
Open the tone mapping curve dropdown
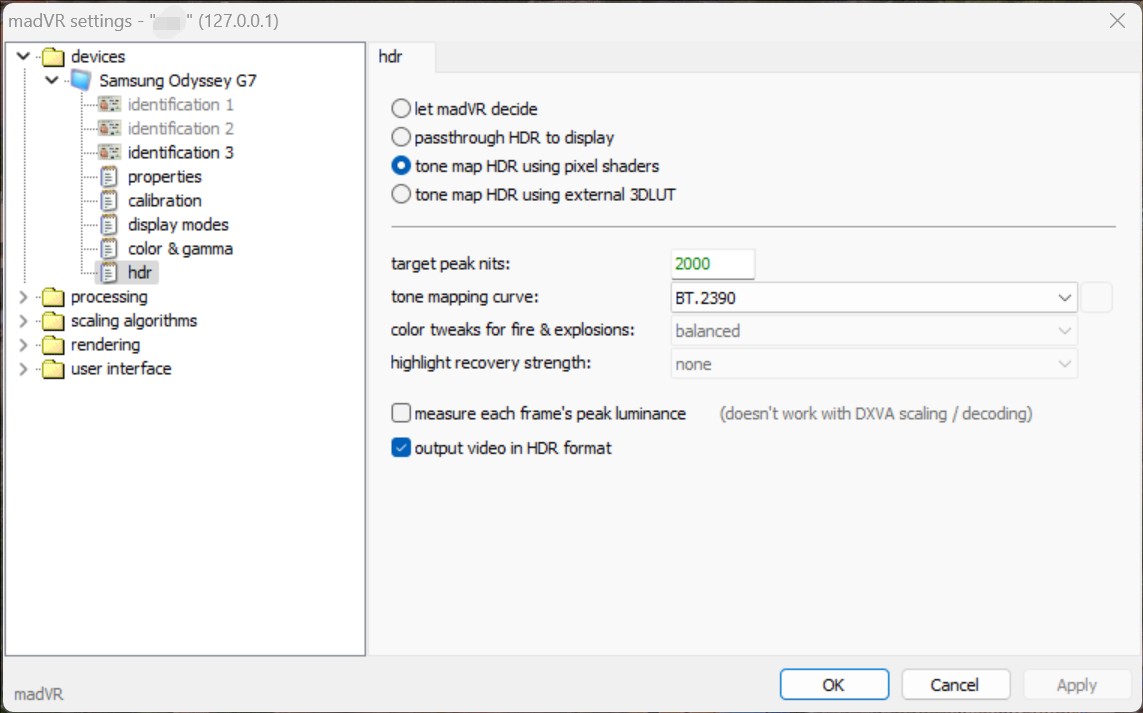click(x=874, y=298)
